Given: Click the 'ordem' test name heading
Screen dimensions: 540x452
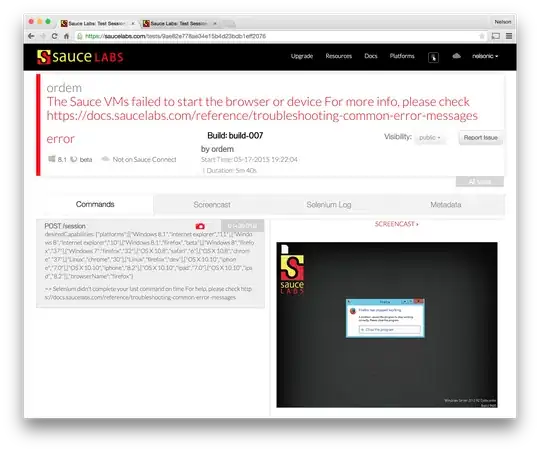Looking at the screenshot, I should pyautogui.click(x=64, y=88).
